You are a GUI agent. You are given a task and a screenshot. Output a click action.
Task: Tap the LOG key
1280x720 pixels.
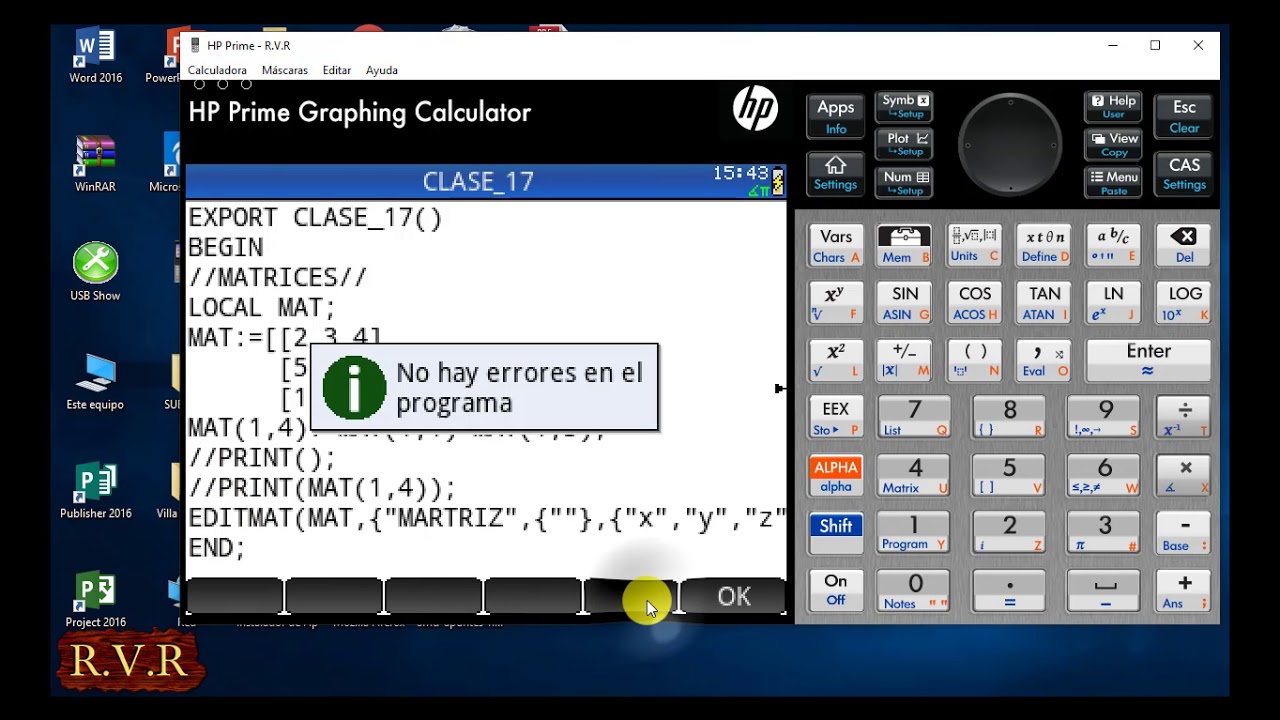point(1184,303)
